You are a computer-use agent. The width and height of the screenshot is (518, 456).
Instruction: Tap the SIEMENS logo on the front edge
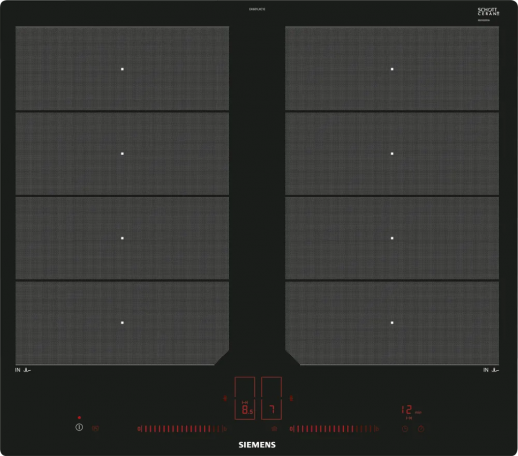click(257, 445)
